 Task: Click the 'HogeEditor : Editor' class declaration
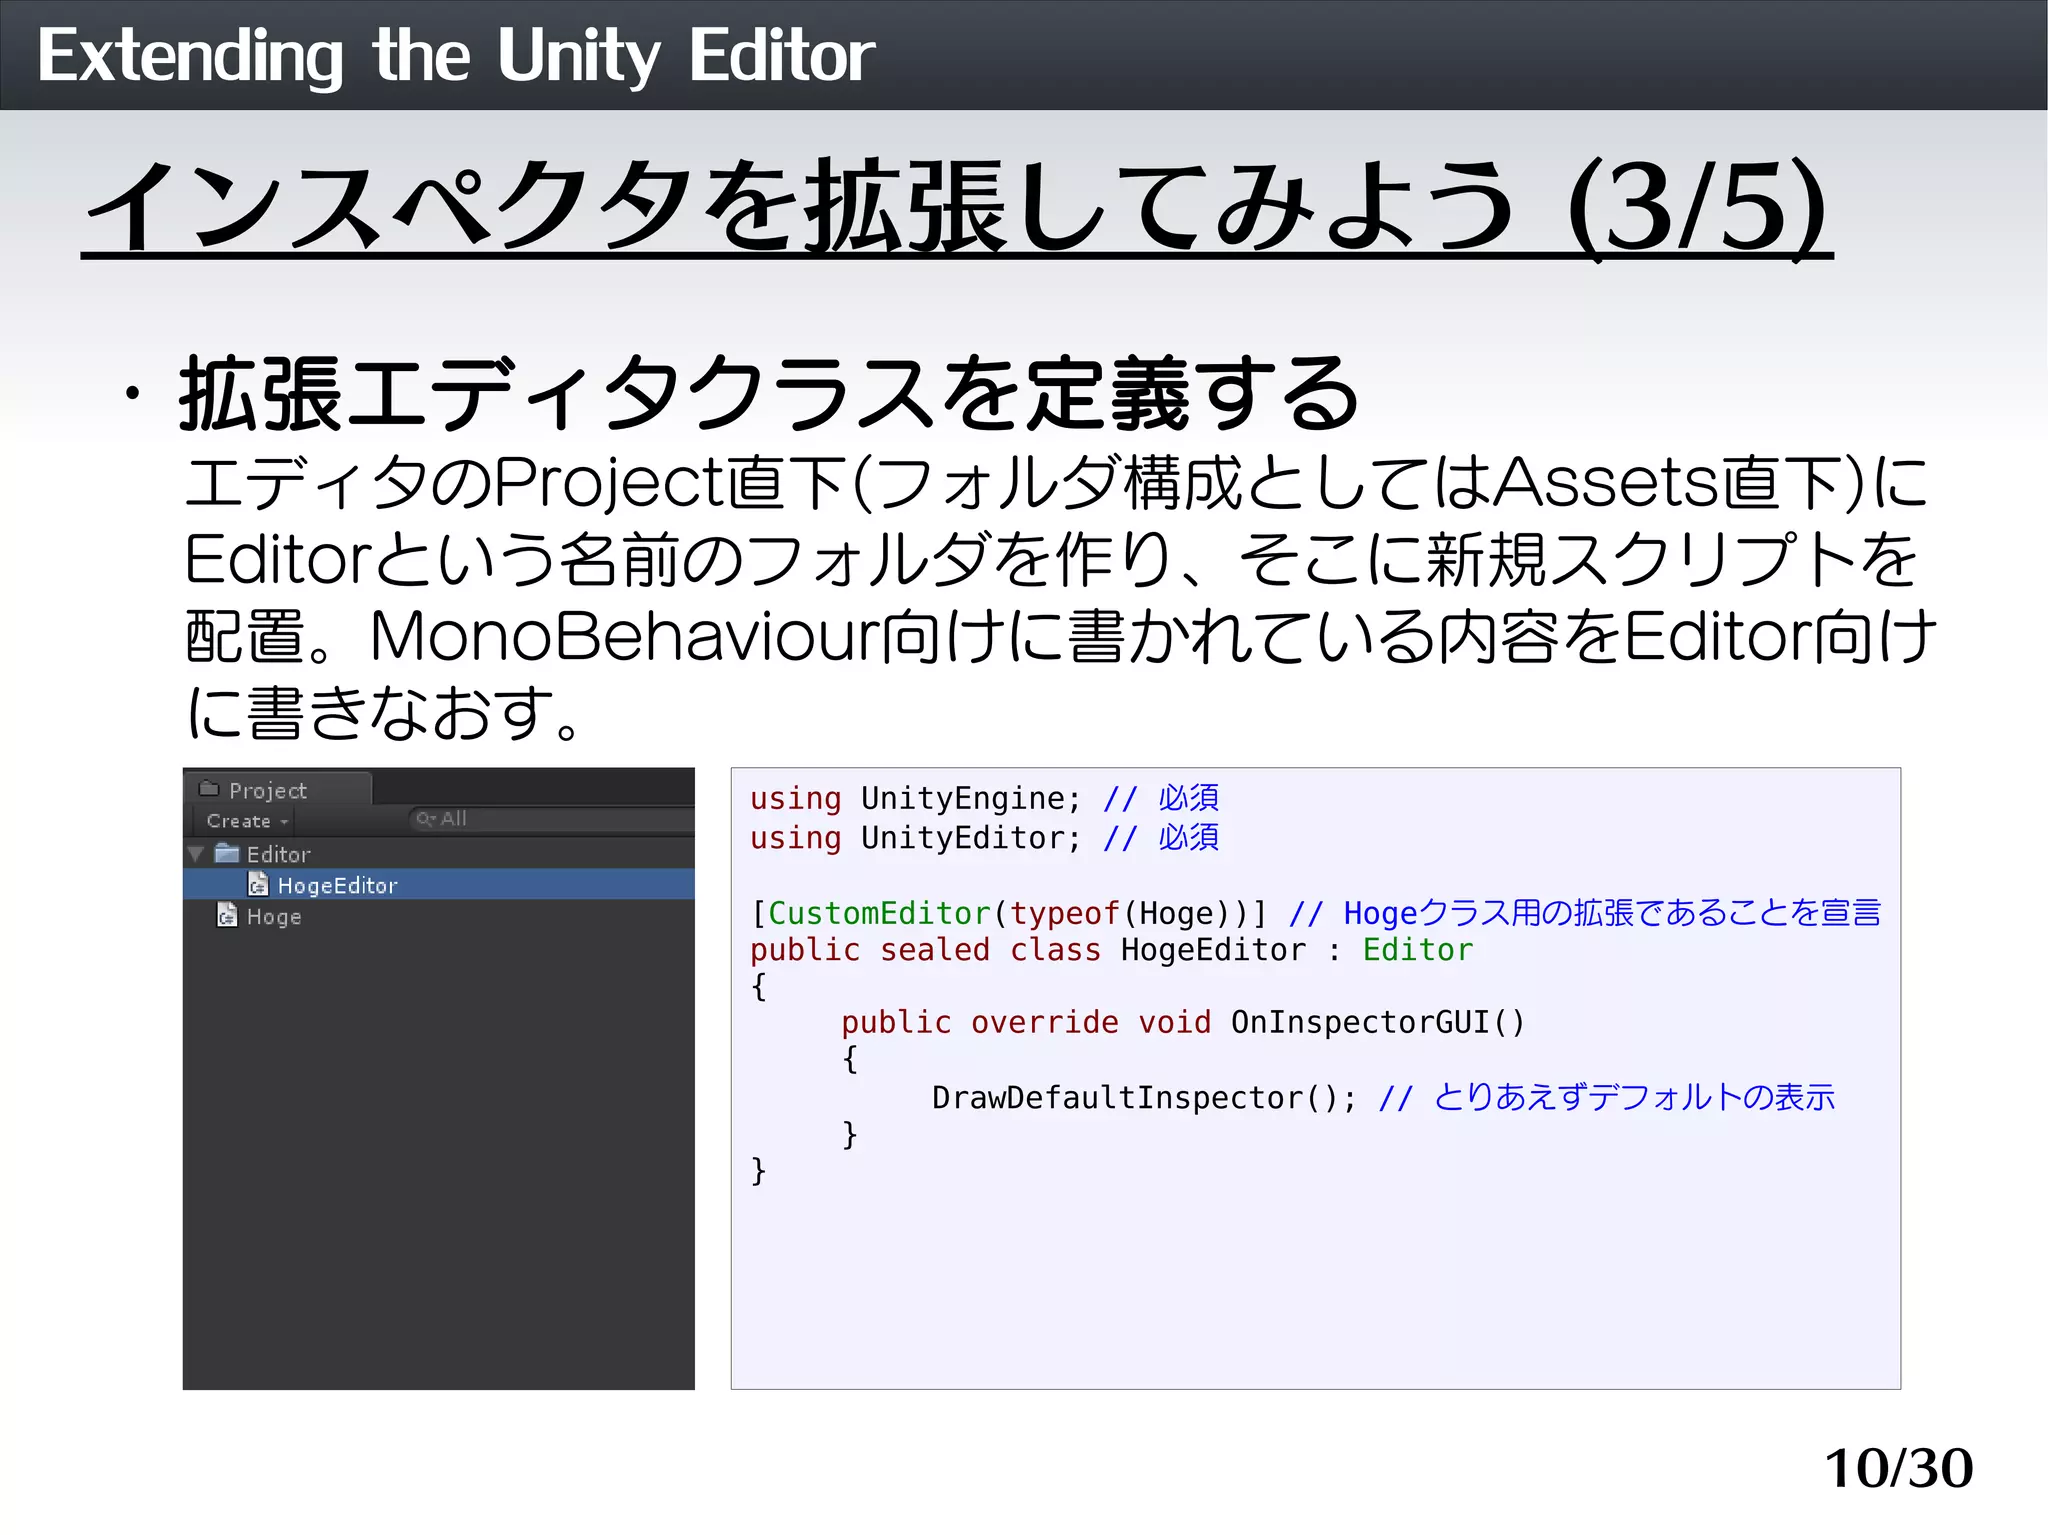1296,950
